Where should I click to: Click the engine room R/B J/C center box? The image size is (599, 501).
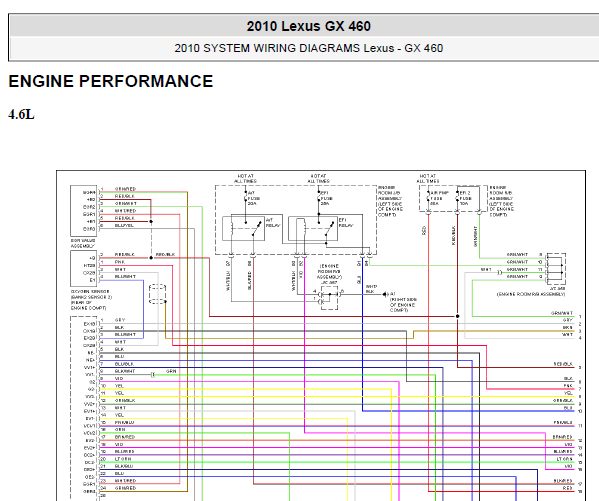tap(329, 297)
